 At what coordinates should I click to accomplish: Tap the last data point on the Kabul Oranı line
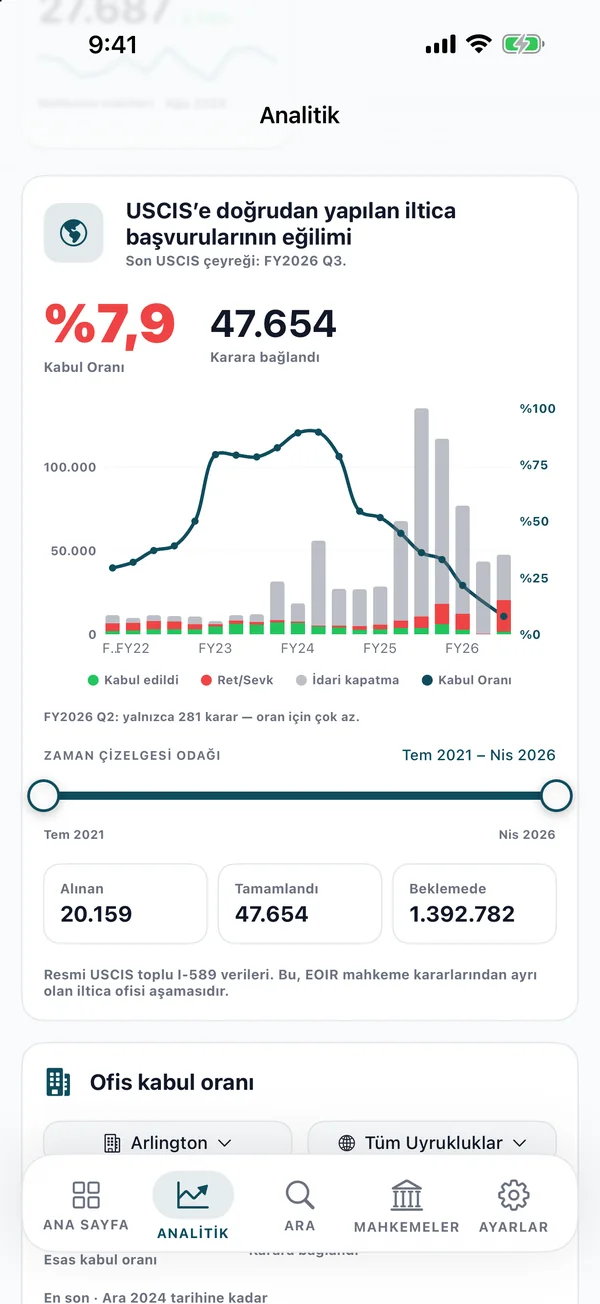pos(504,616)
